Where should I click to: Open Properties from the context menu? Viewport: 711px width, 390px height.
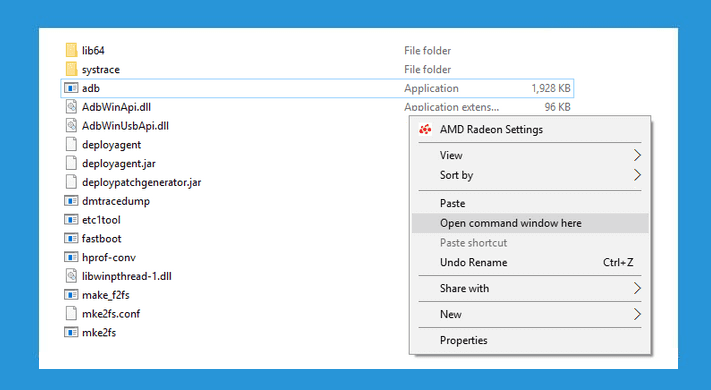pos(530,340)
